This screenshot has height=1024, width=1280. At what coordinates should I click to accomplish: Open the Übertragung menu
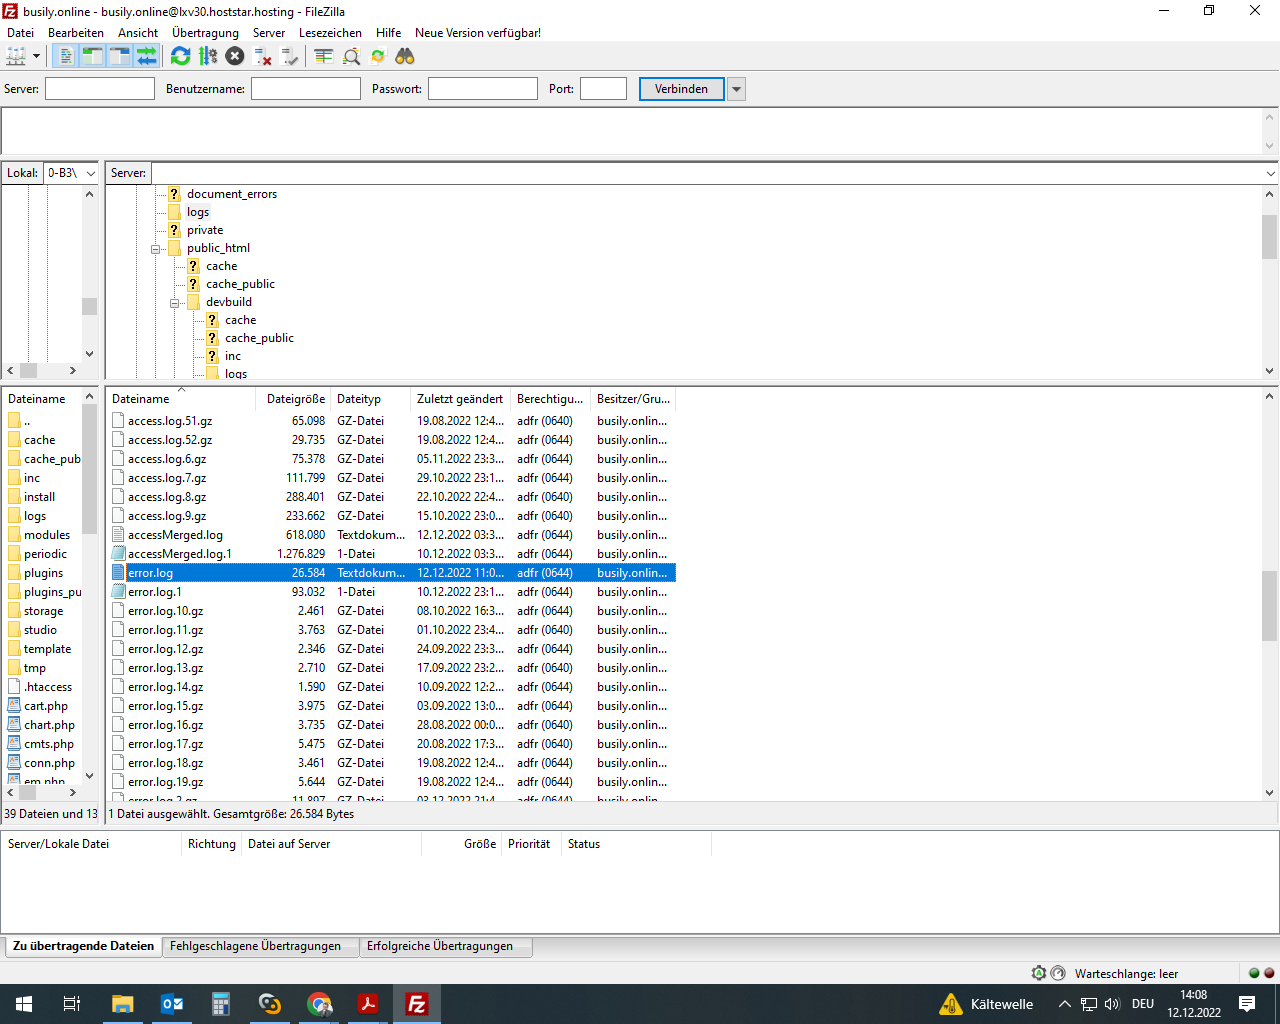click(x=205, y=33)
